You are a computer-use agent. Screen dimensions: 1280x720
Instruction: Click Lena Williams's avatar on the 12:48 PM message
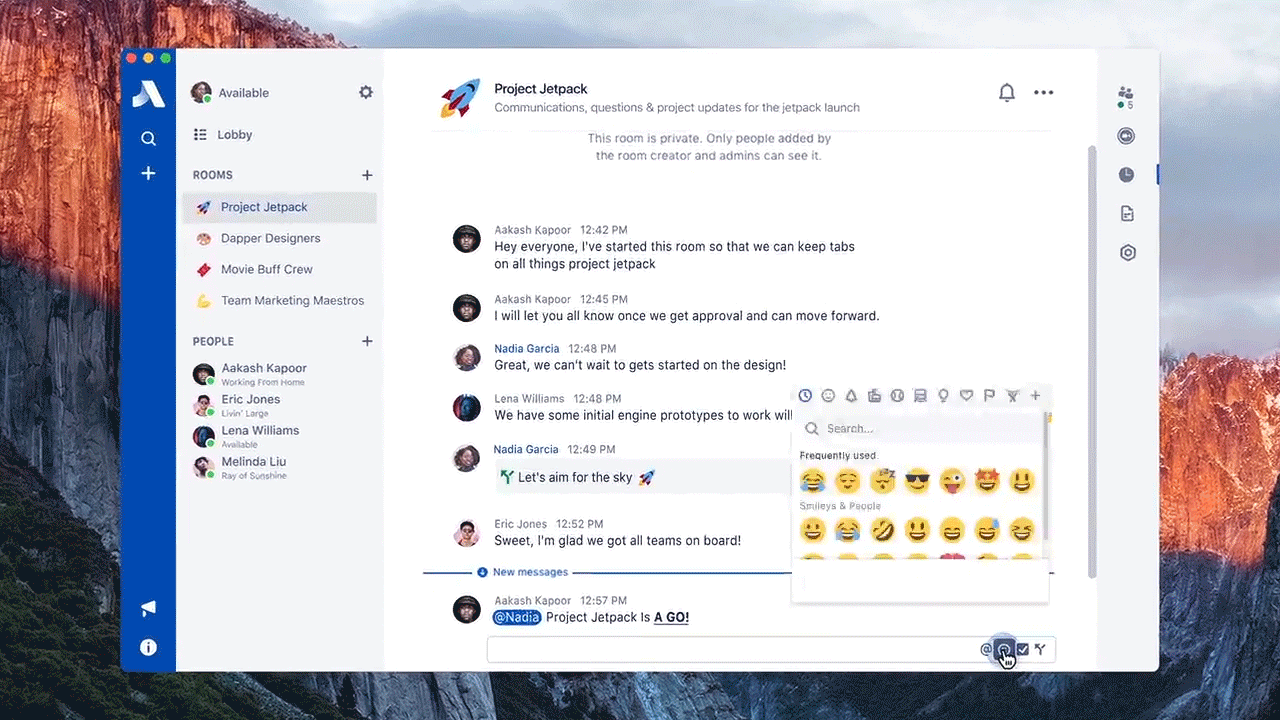pos(466,408)
